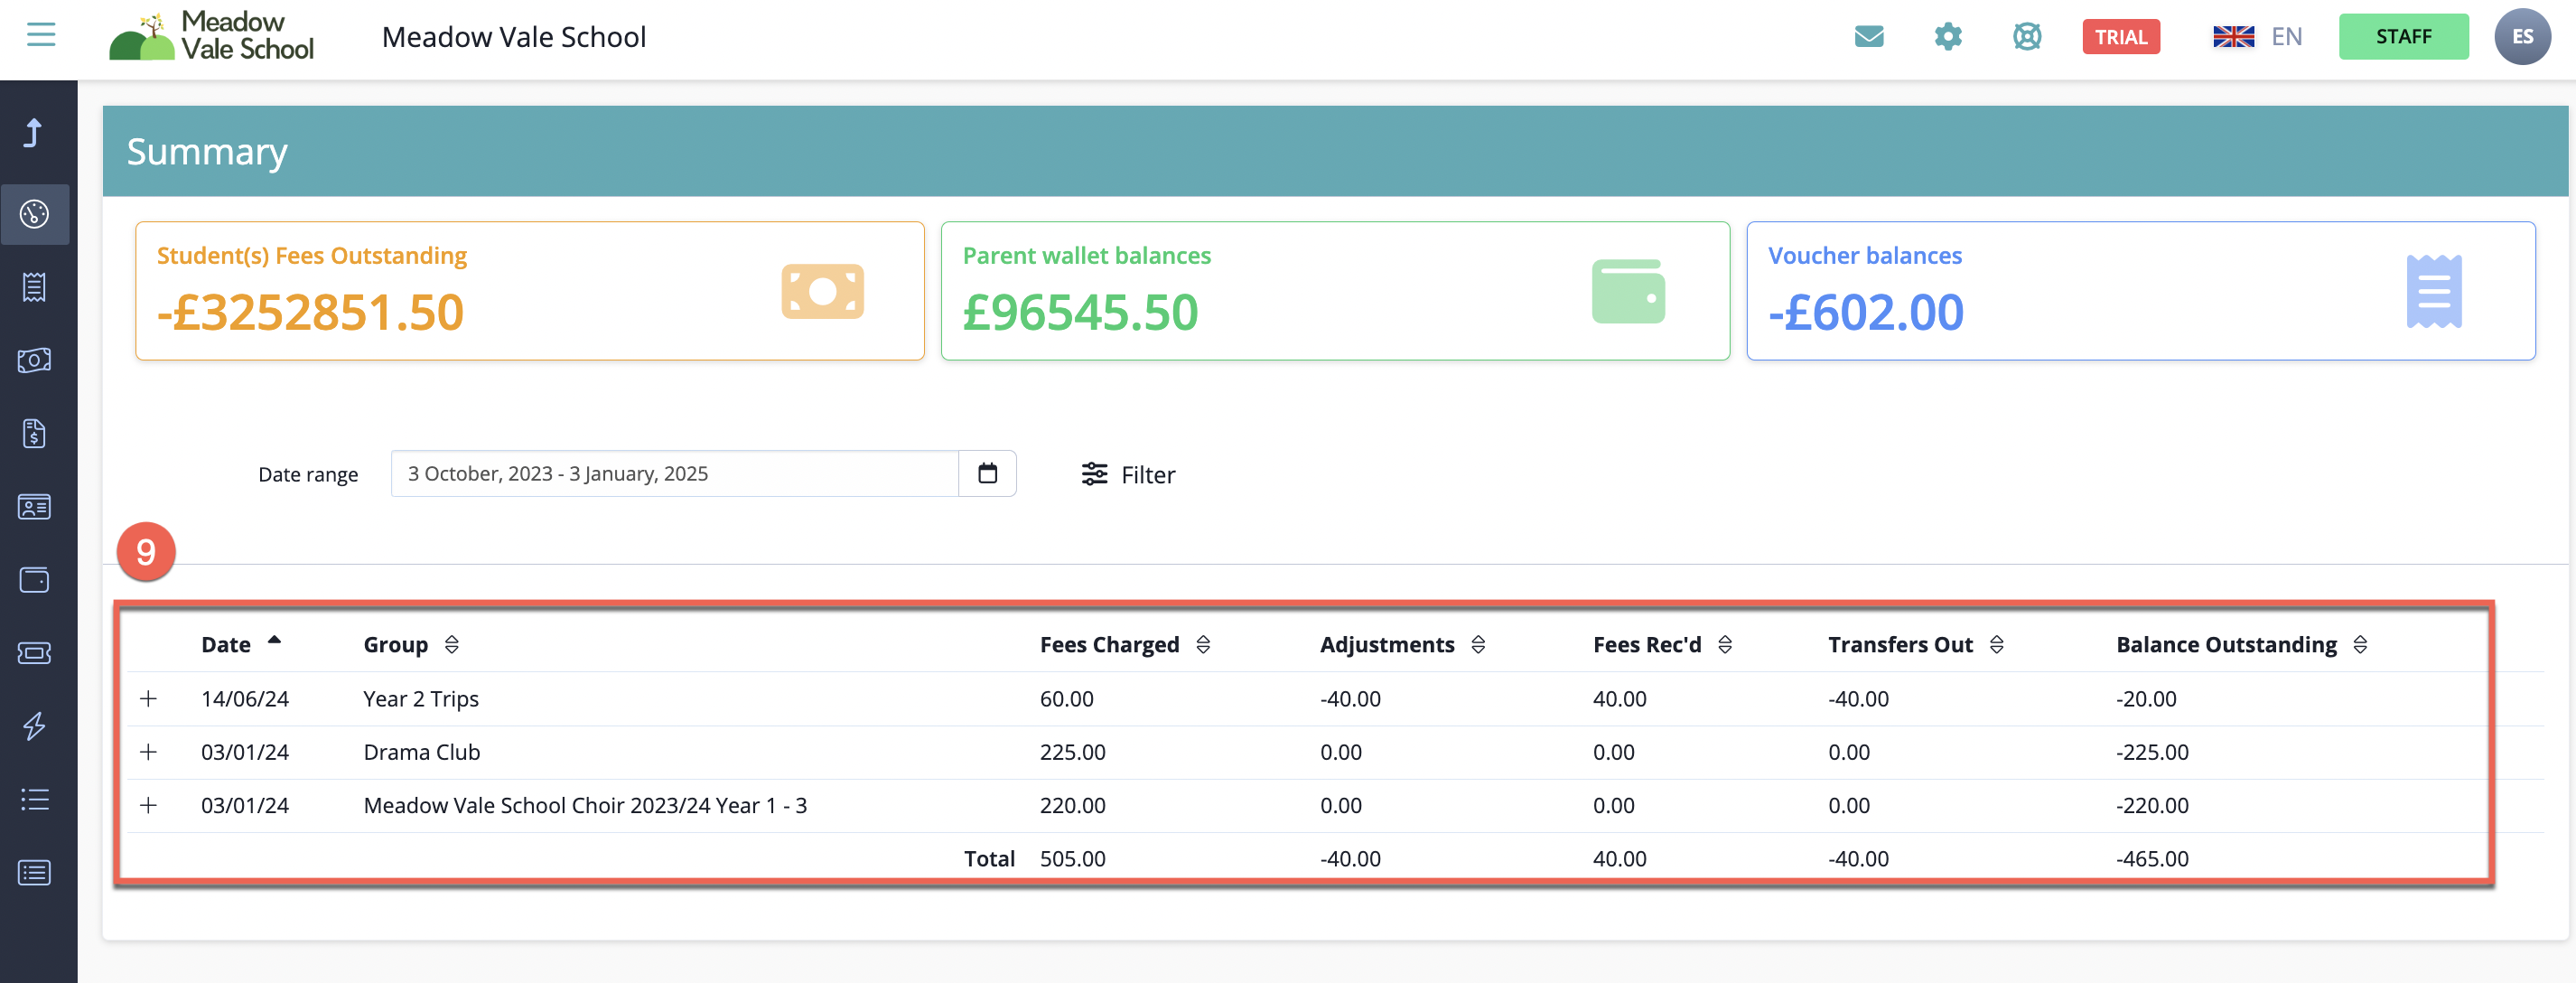Open the voucher ticket sidebar icon

35,653
